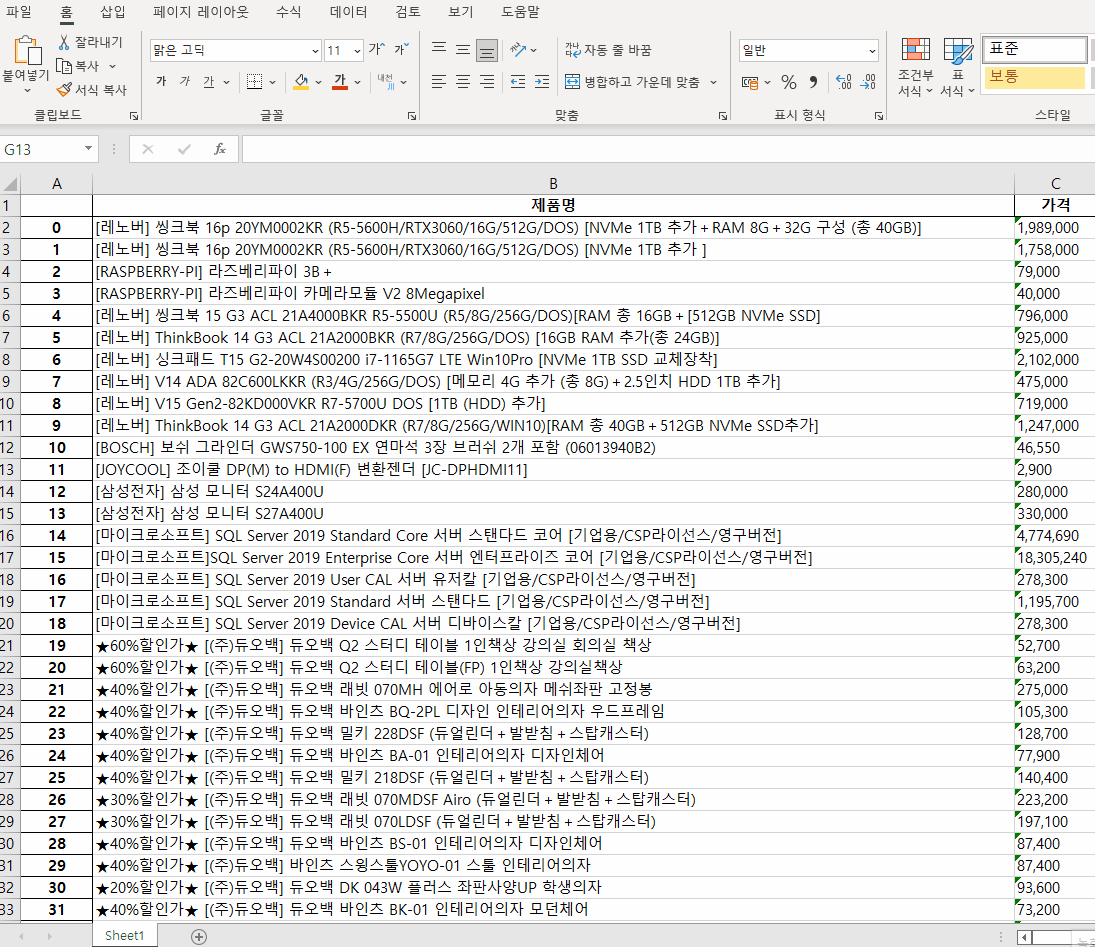1095x947 pixels.
Task: Select 라즈베리파이 3B + product cell
Action: pyautogui.click(x=553, y=272)
